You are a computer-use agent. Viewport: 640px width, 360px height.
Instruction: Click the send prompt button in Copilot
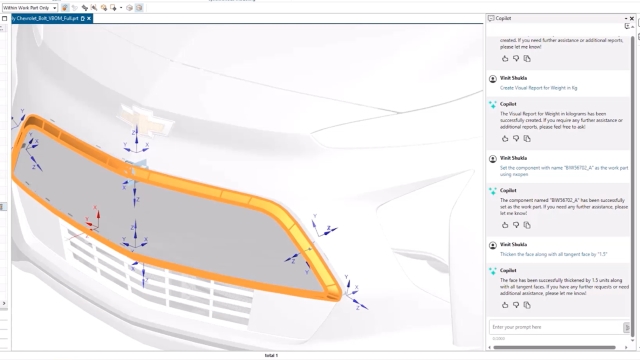[x=627, y=327]
